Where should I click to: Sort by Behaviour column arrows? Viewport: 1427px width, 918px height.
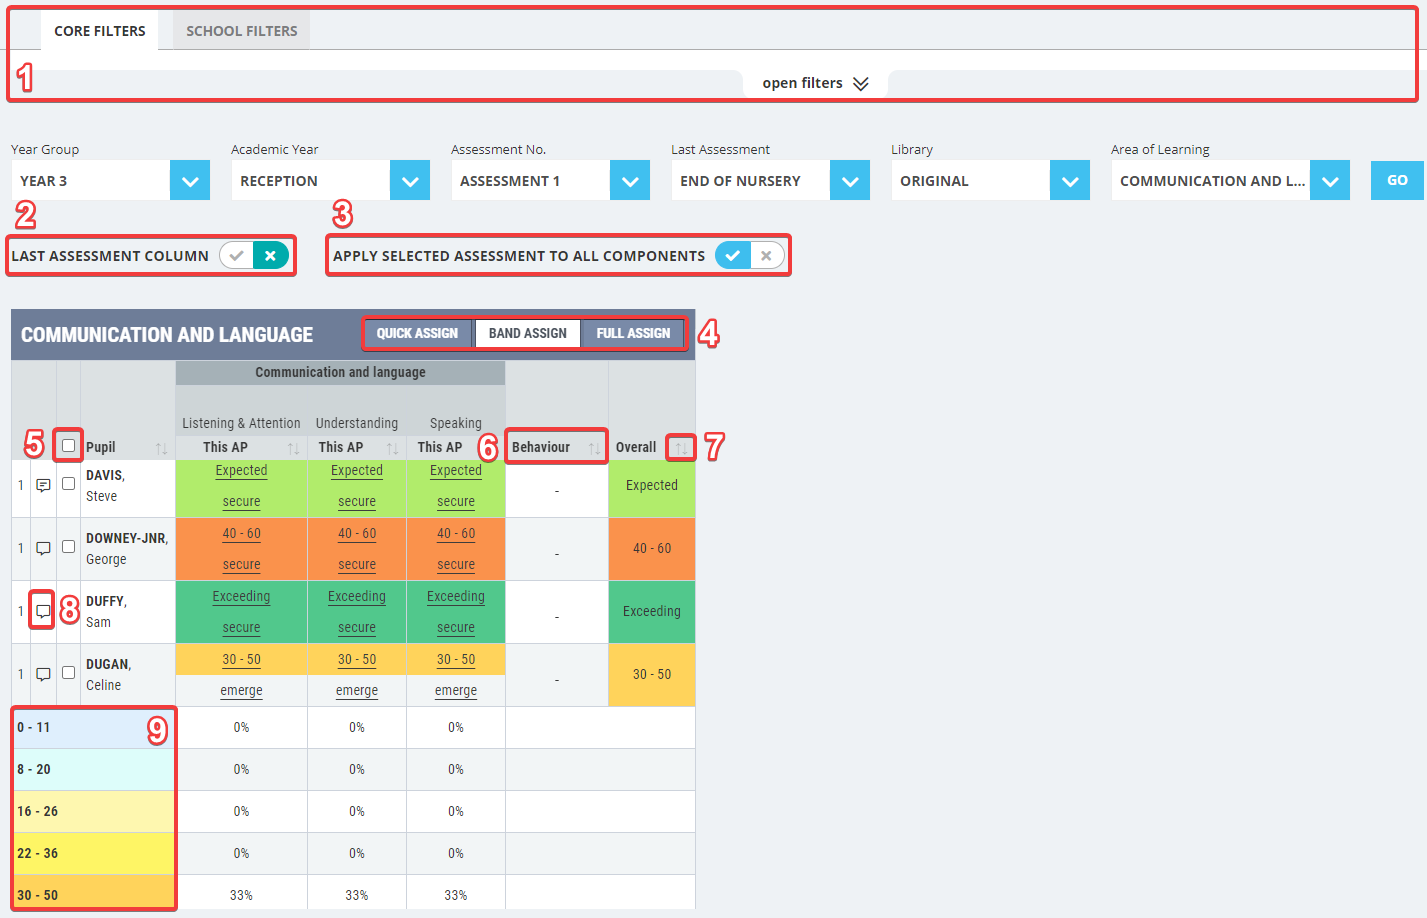[x=594, y=448]
